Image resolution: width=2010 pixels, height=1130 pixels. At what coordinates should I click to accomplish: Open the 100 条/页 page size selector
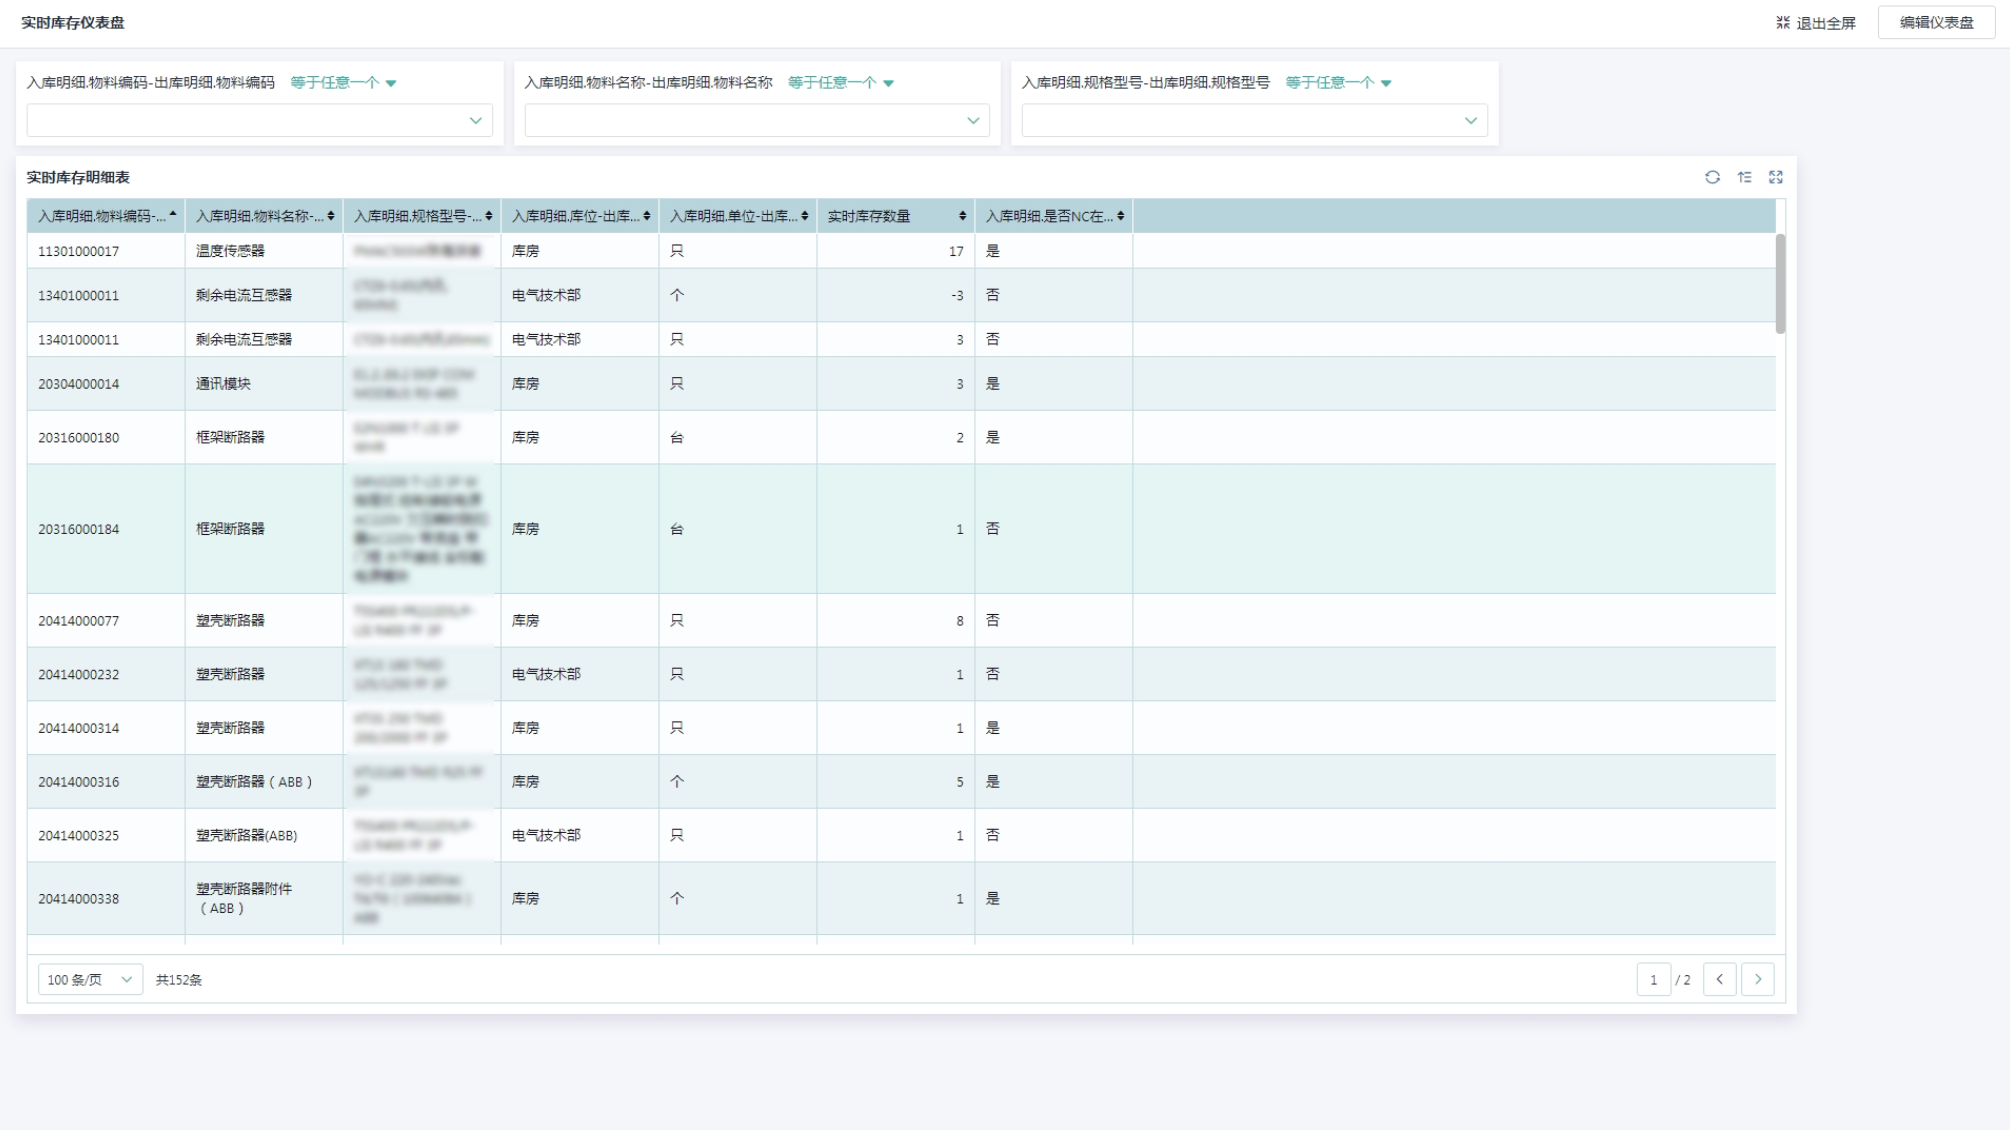click(x=90, y=980)
